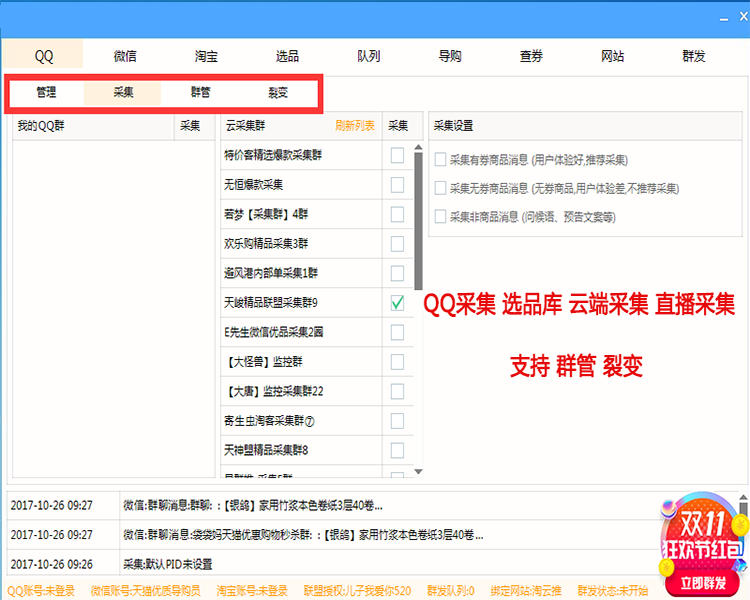Open the 管理 sub-tab
The height and width of the screenshot is (600, 750).
tap(46, 92)
